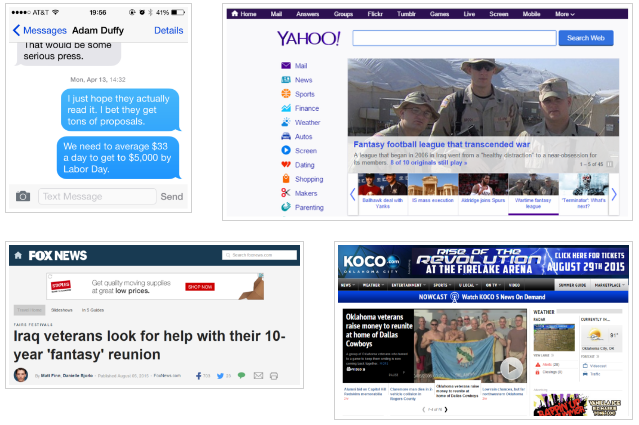Tap the camera icon in Messages

23,196
